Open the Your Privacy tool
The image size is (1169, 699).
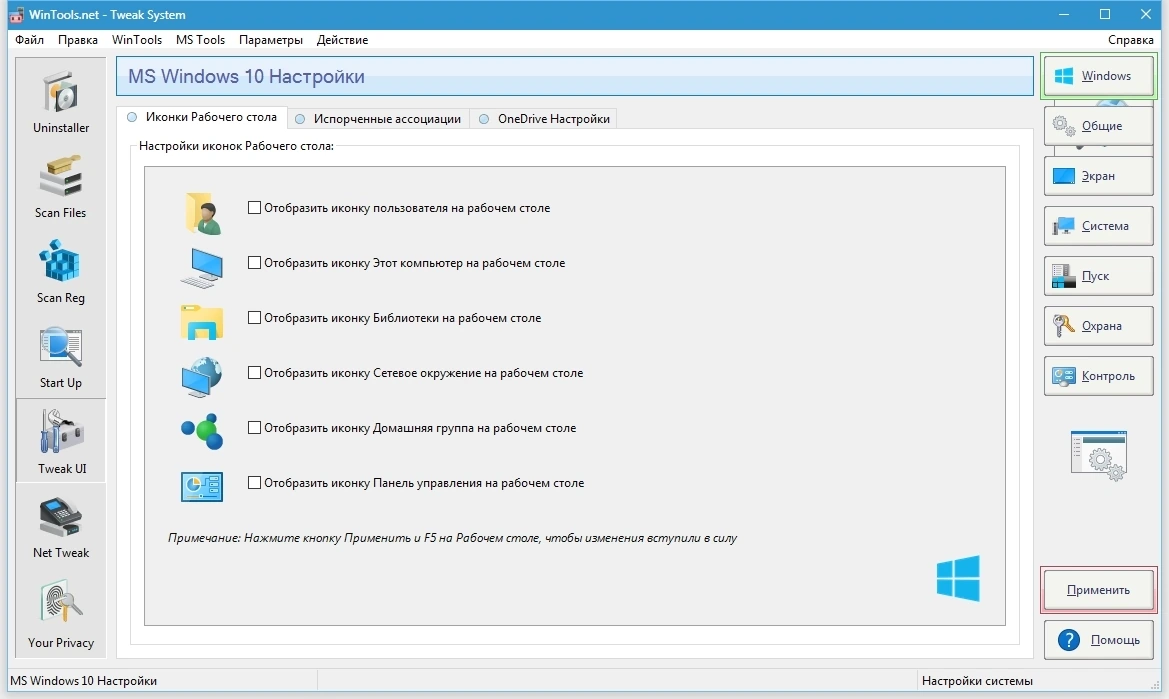[61, 615]
